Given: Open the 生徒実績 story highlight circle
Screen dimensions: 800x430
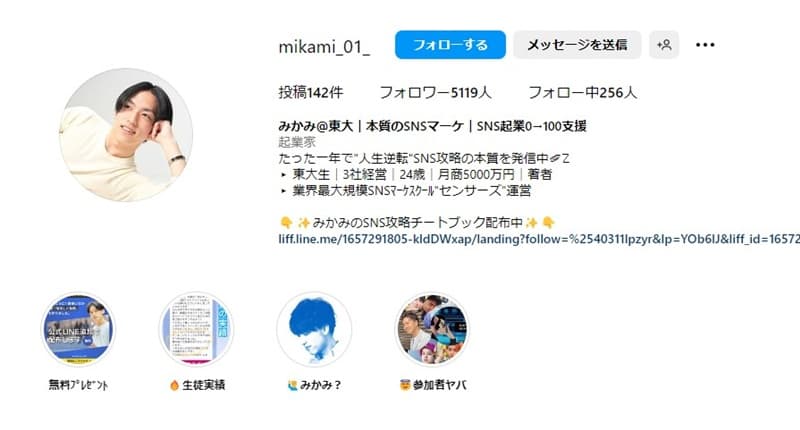Looking at the screenshot, I should [x=196, y=329].
